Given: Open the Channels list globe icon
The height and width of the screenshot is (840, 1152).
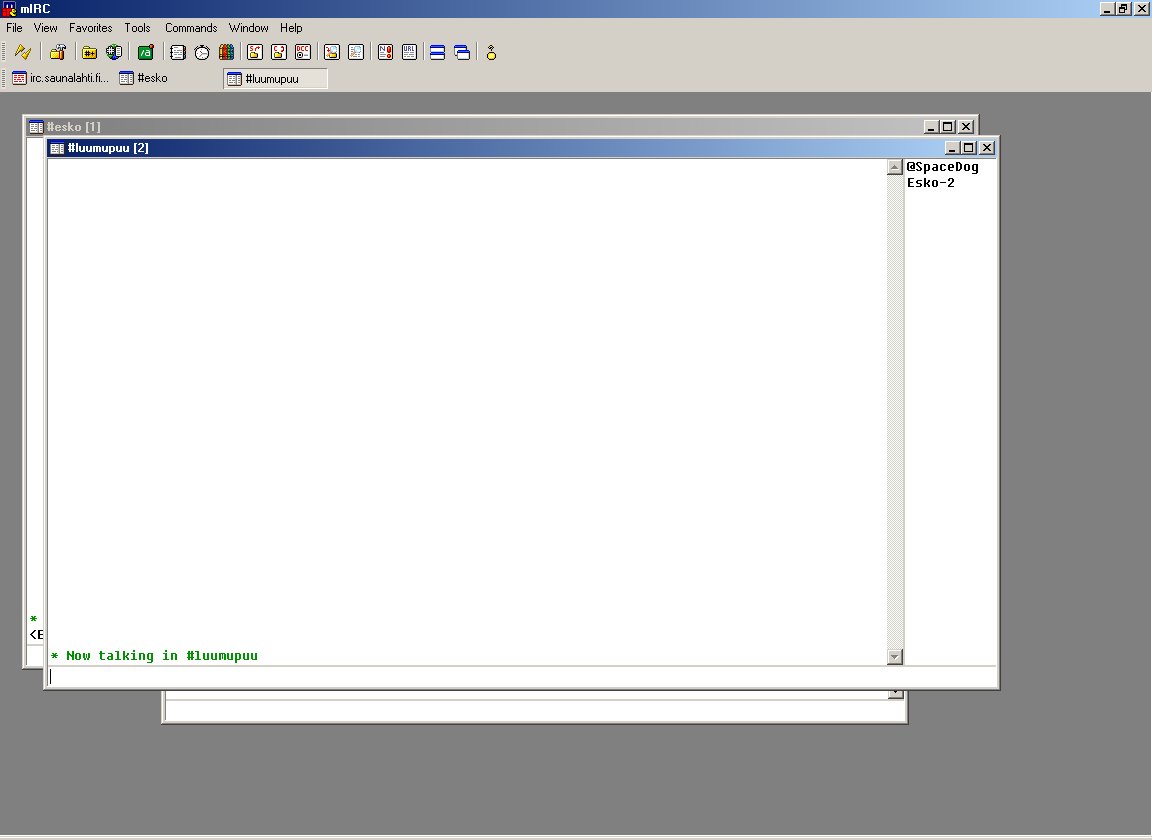Looking at the screenshot, I should pyautogui.click(x=114, y=52).
